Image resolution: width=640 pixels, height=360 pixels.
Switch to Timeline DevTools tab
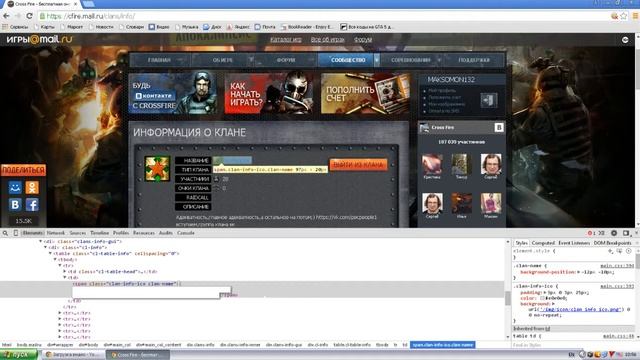[x=99, y=233]
